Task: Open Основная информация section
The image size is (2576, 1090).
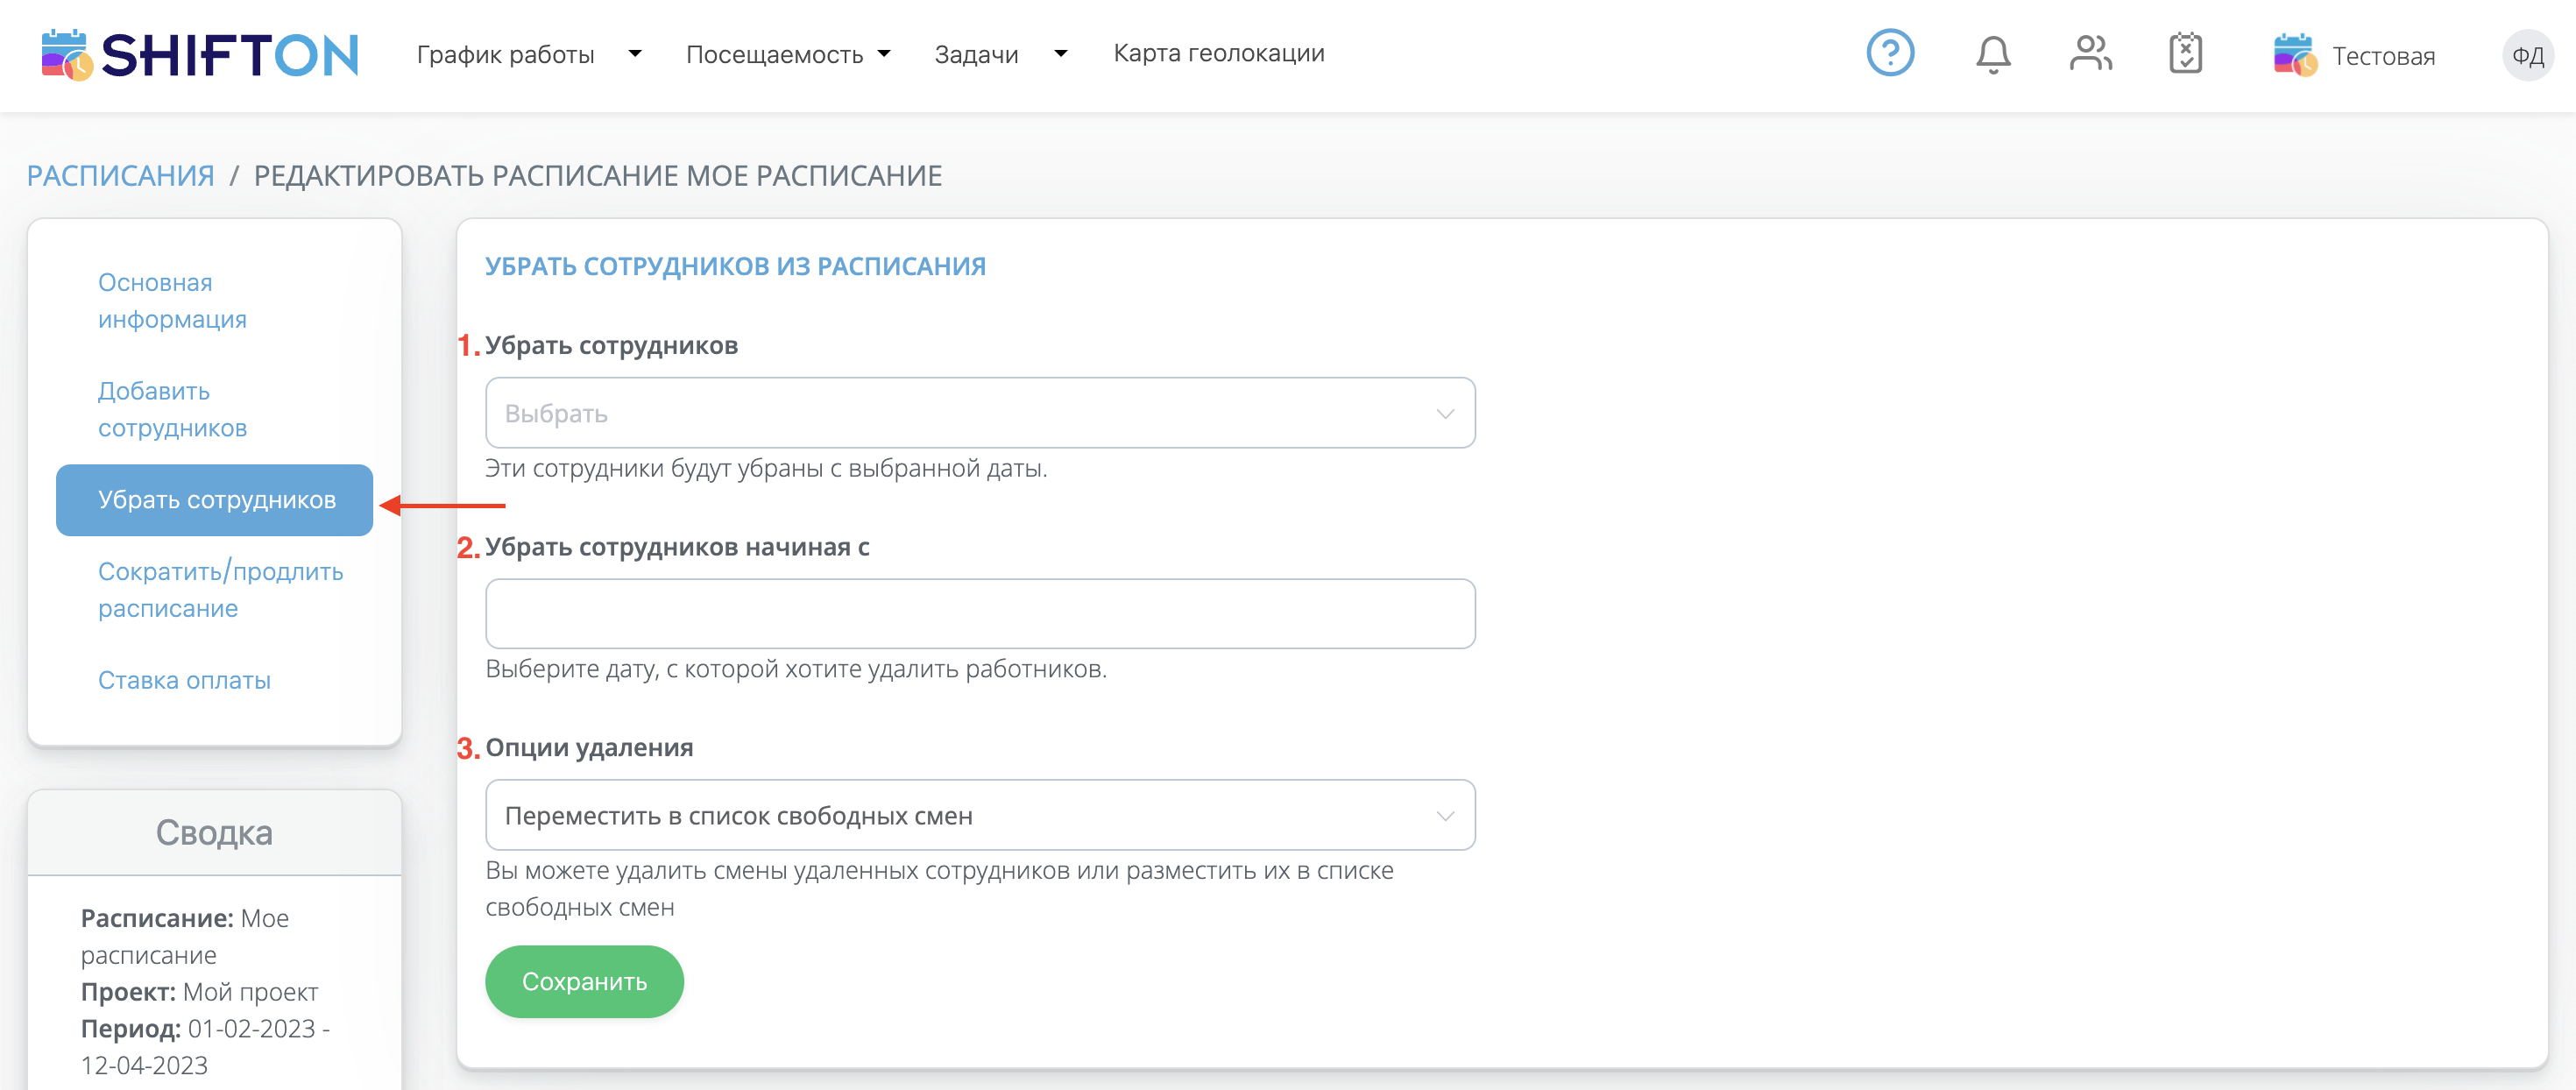Action: 172,301
